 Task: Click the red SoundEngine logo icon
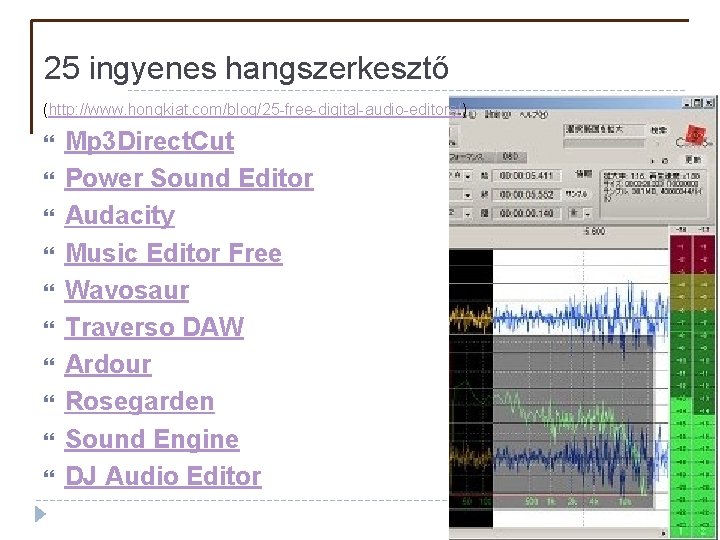click(694, 135)
